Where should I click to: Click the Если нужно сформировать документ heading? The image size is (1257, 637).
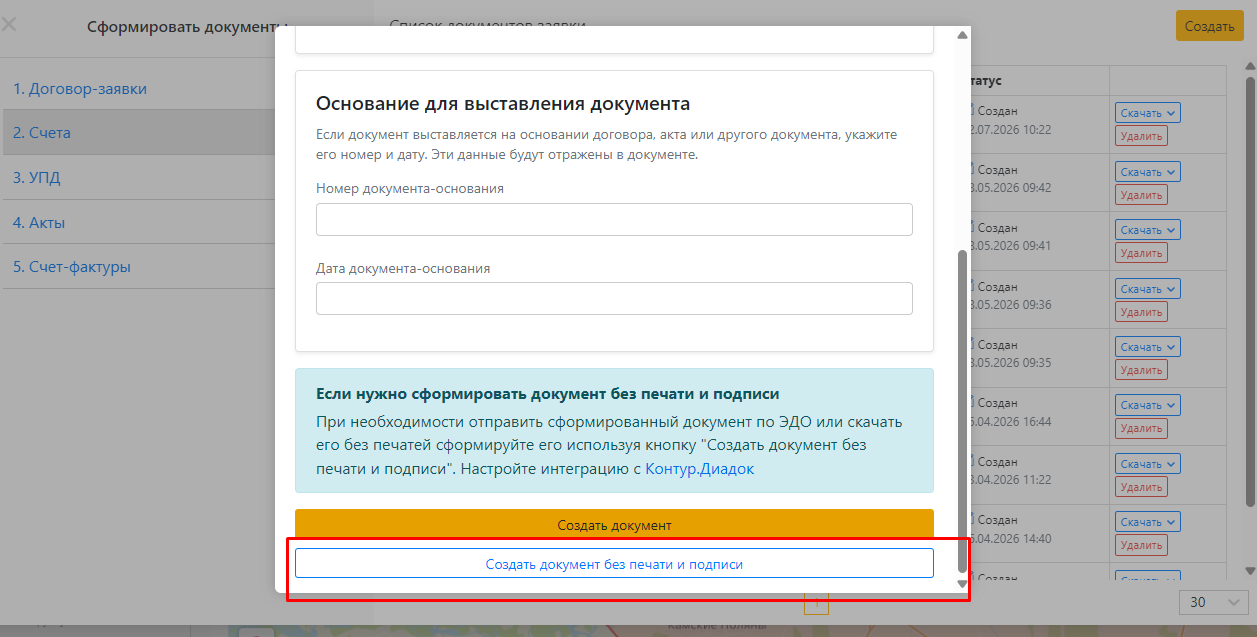tap(547, 394)
